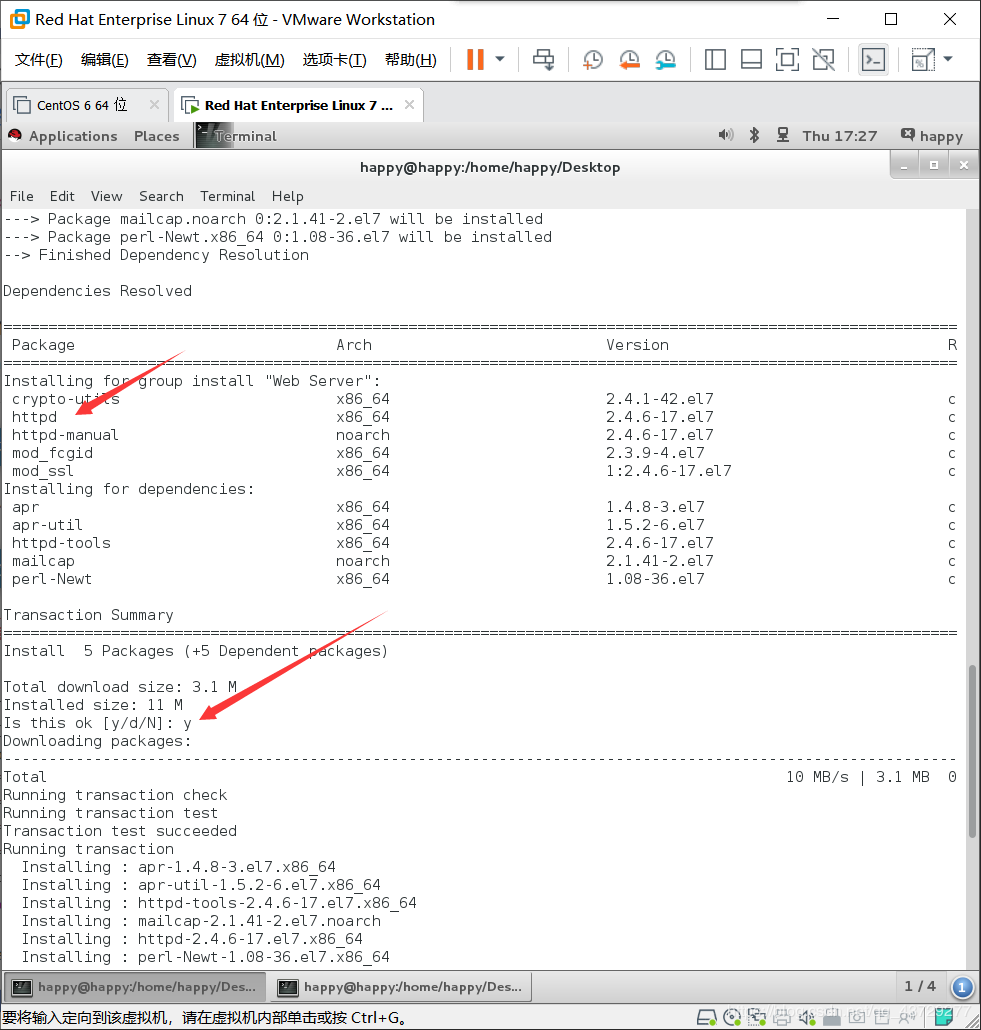
Task: Click the network connection icon in GNOME panel
Action: [x=783, y=135]
